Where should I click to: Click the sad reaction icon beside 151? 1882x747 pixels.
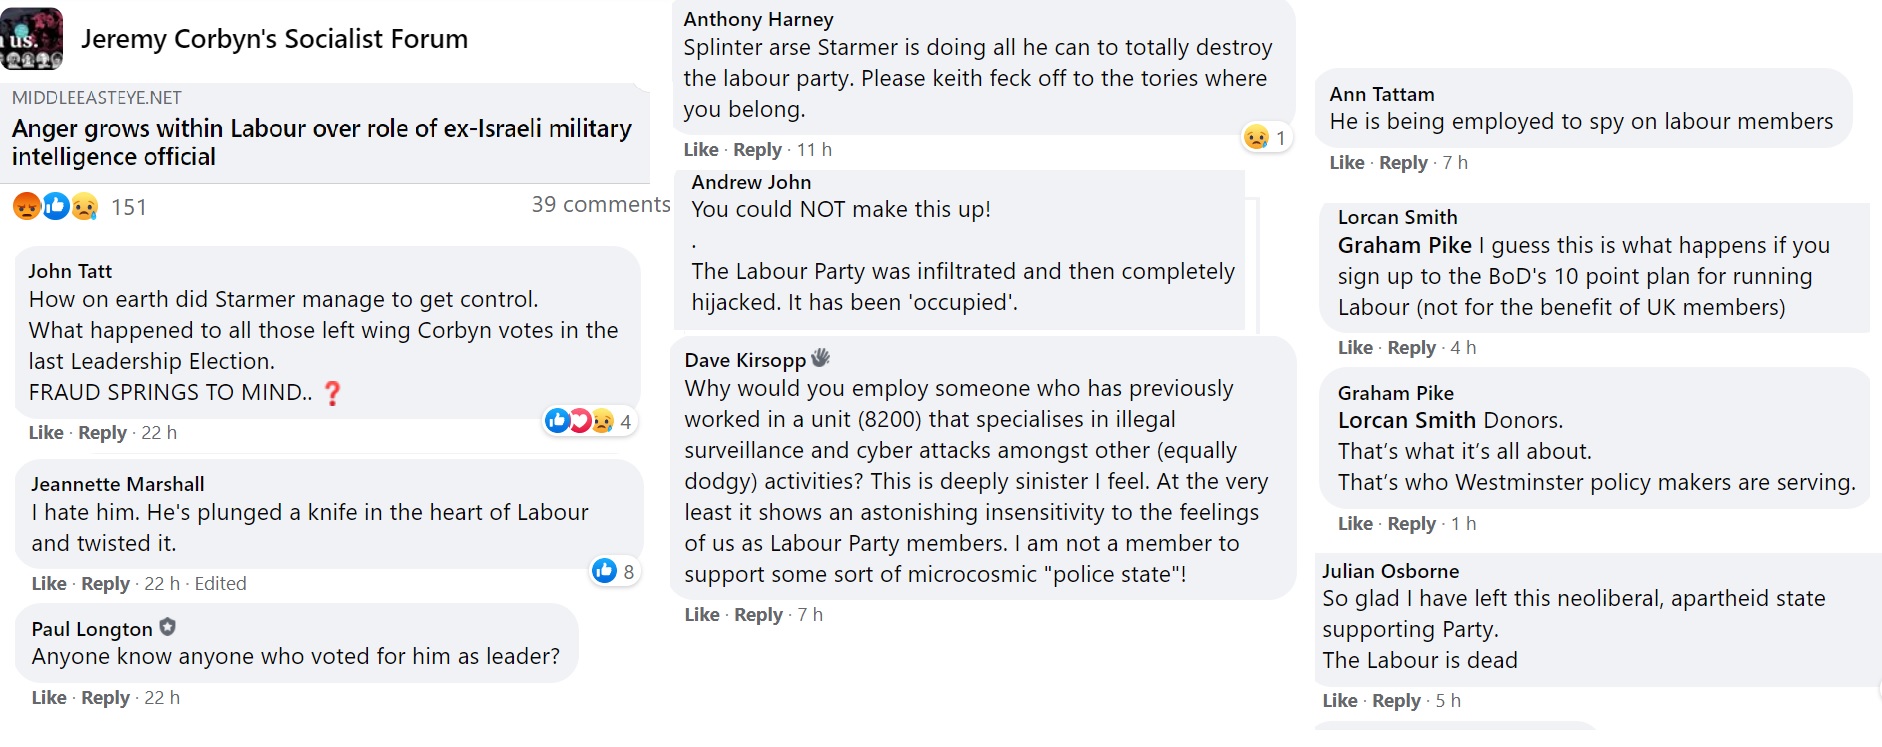pyautogui.click(x=85, y=206)
